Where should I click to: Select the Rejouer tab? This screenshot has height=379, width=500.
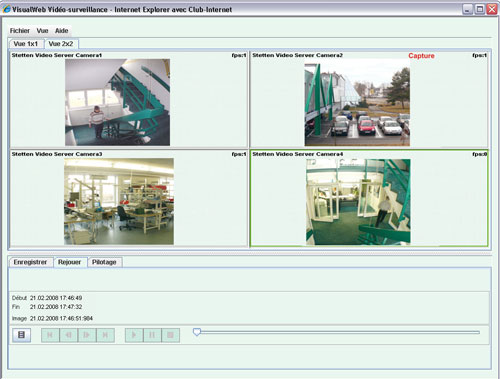[69, 262]
